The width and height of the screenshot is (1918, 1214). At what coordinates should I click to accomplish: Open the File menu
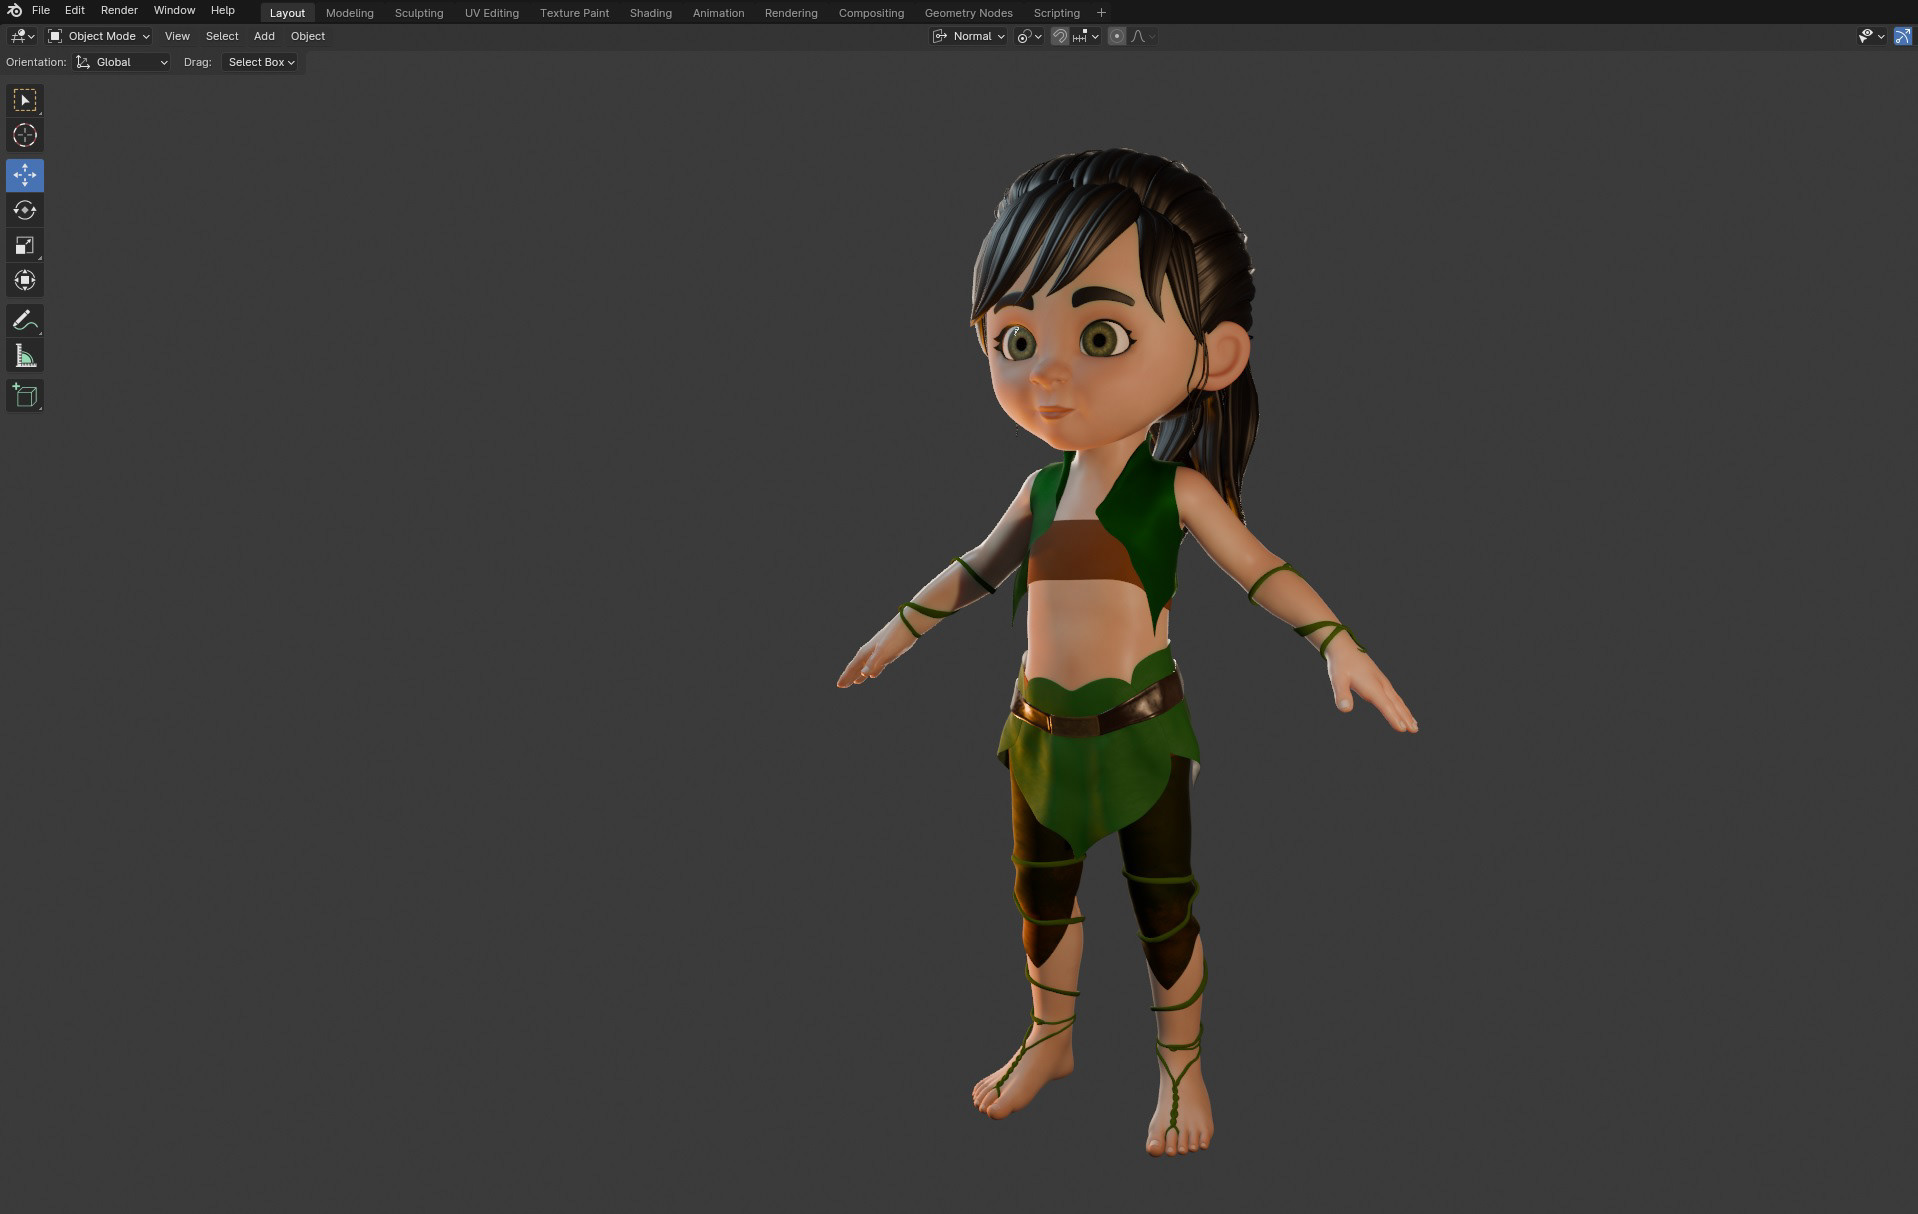tap(41, 10)
